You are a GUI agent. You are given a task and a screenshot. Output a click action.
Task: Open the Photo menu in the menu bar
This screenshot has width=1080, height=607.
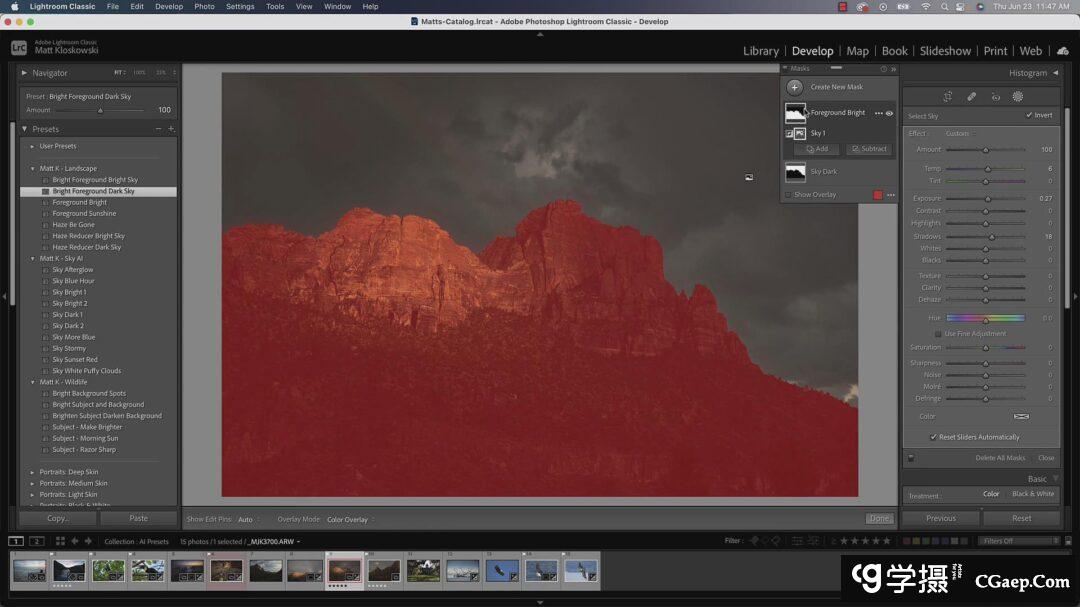click(204, 6)
